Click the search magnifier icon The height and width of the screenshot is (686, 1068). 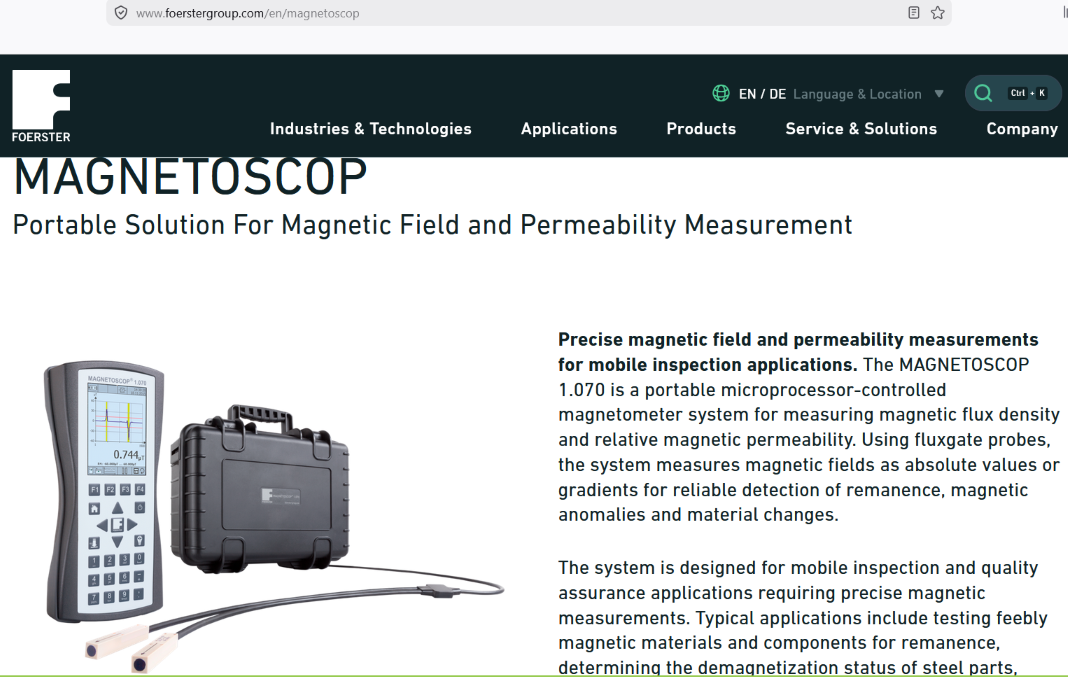pos(983,93)
